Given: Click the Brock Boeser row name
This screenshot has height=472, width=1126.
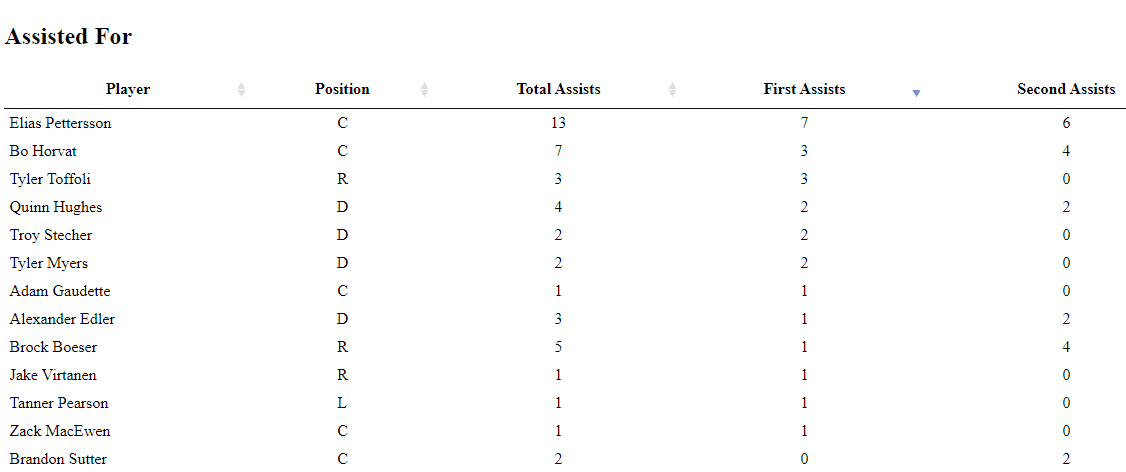Looking at the screenshot, I should 54,347.
